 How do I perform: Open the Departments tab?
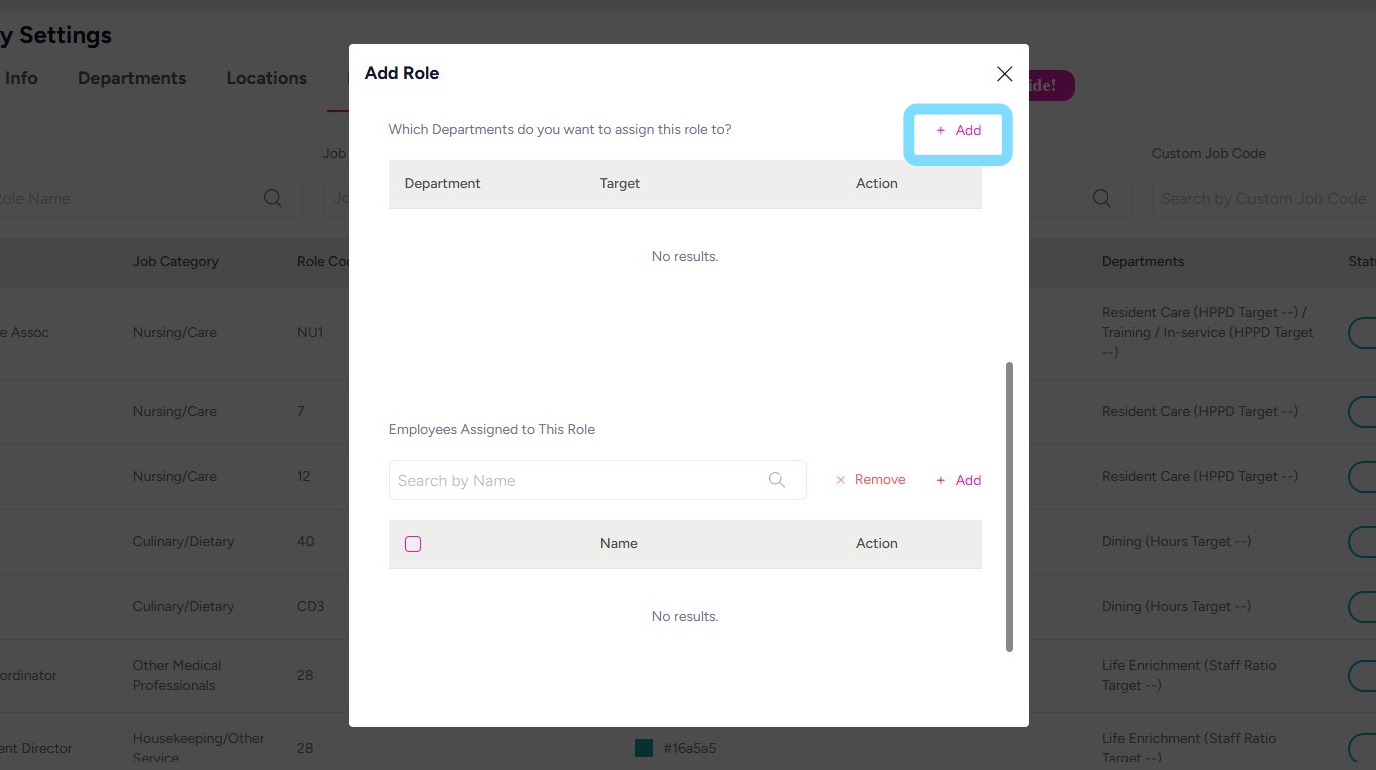[132, 78]
